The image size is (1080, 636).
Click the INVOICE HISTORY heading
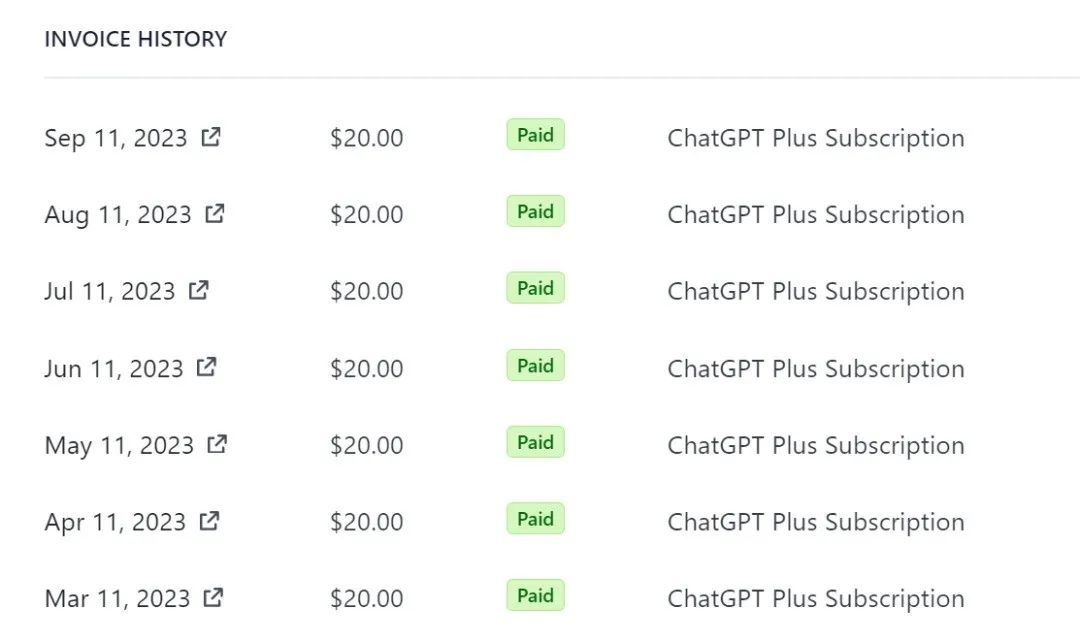pos(136,39)
